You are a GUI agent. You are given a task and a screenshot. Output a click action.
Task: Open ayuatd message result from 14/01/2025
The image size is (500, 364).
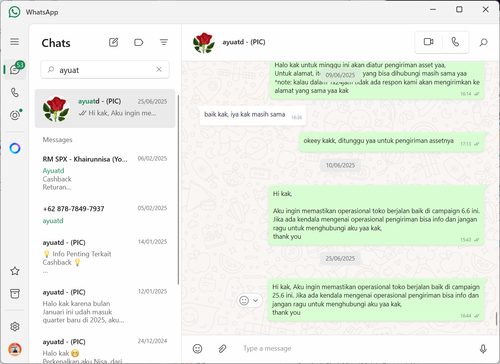tap(105, 257)
